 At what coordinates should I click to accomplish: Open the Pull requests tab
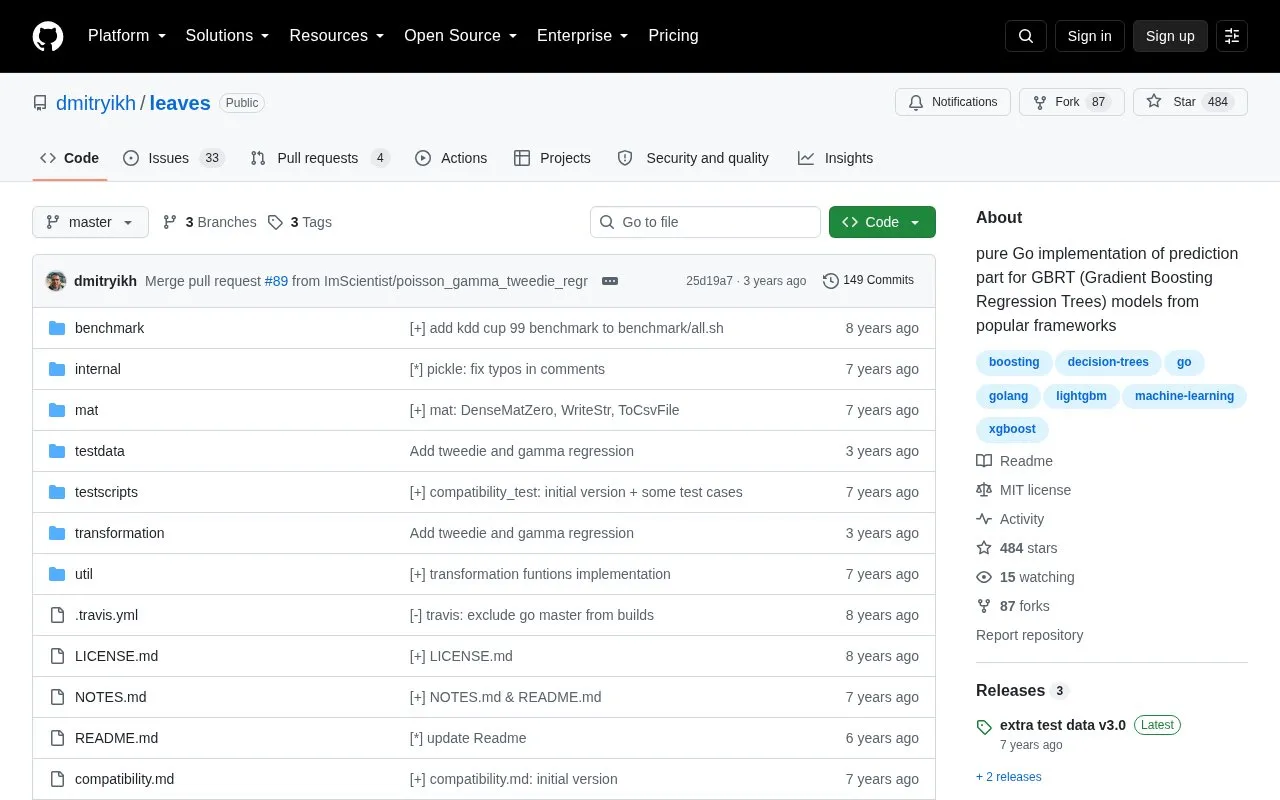[x=319, y=158]
